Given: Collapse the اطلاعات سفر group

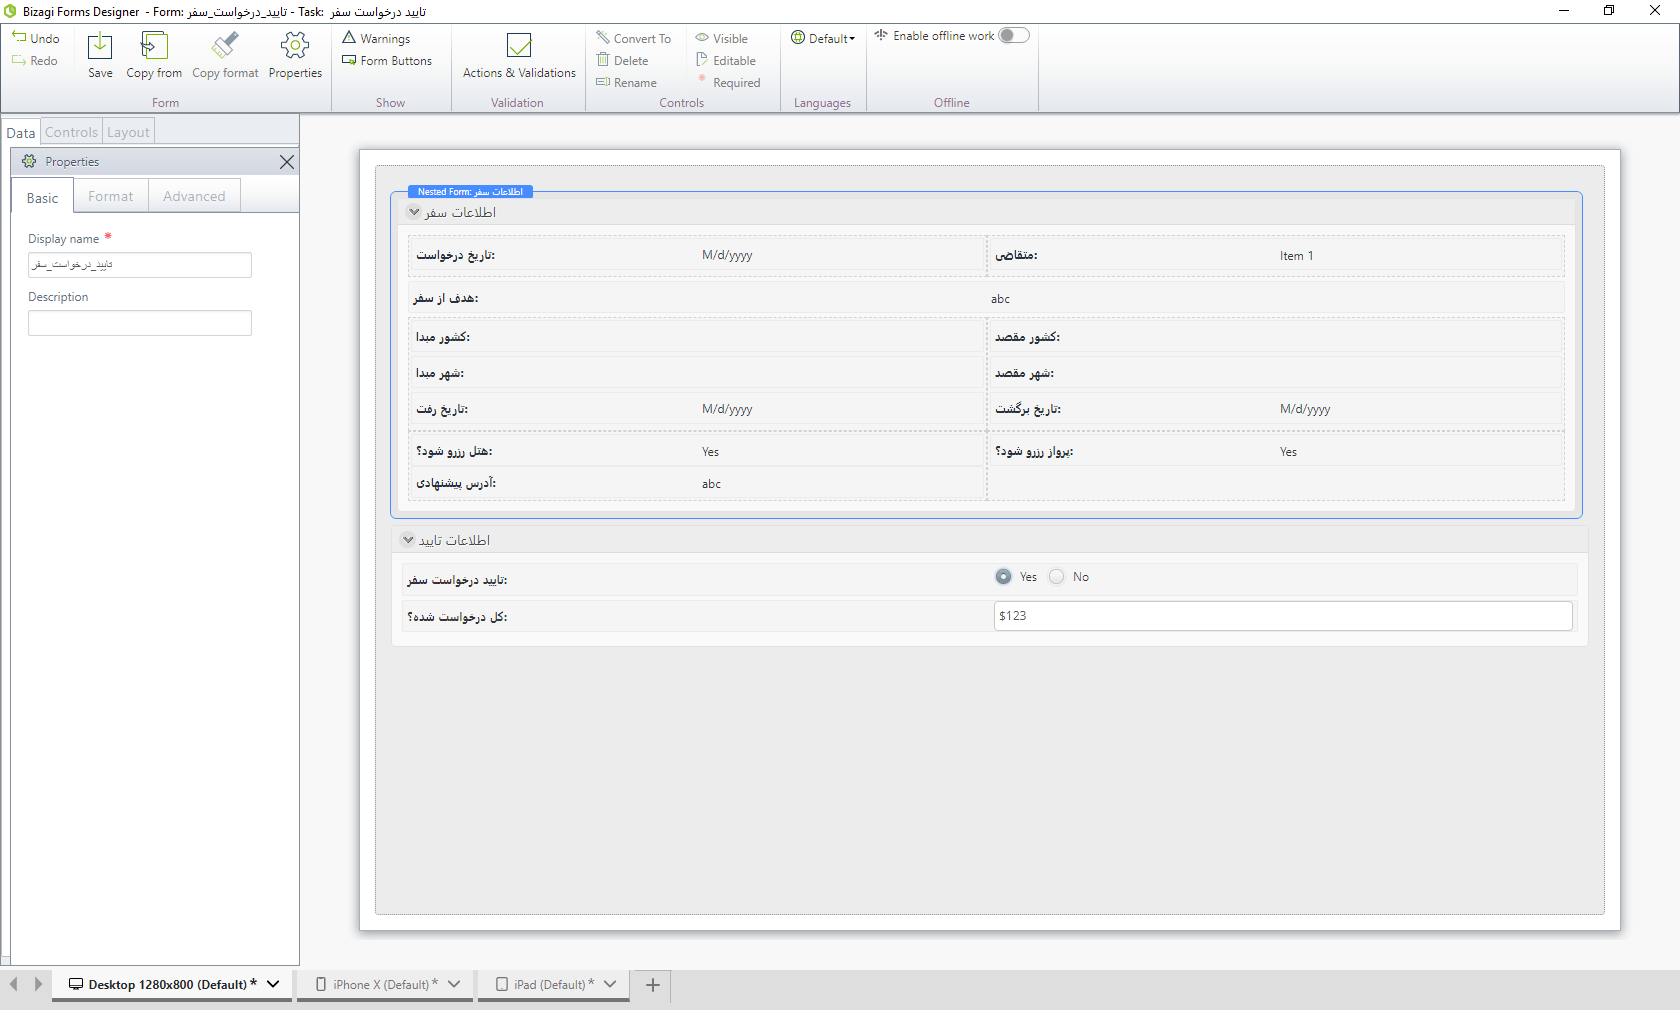Looking at the screenshot, I should 414,212.
